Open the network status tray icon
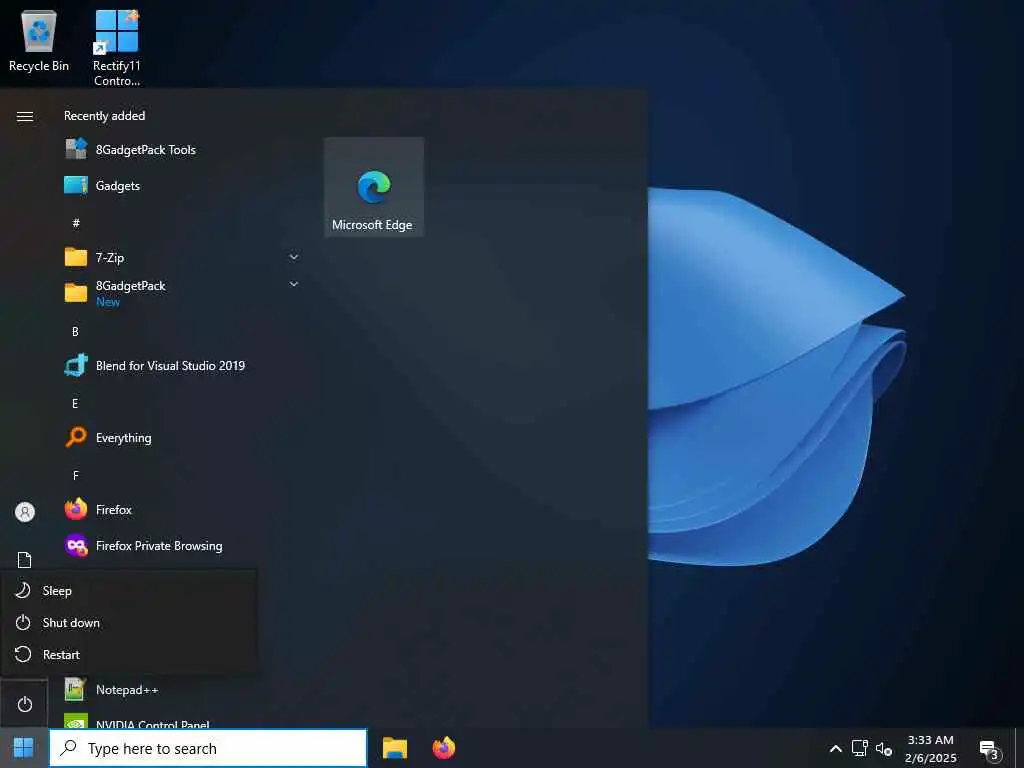The image size is (1024, 768). click(x=859, y=748)
